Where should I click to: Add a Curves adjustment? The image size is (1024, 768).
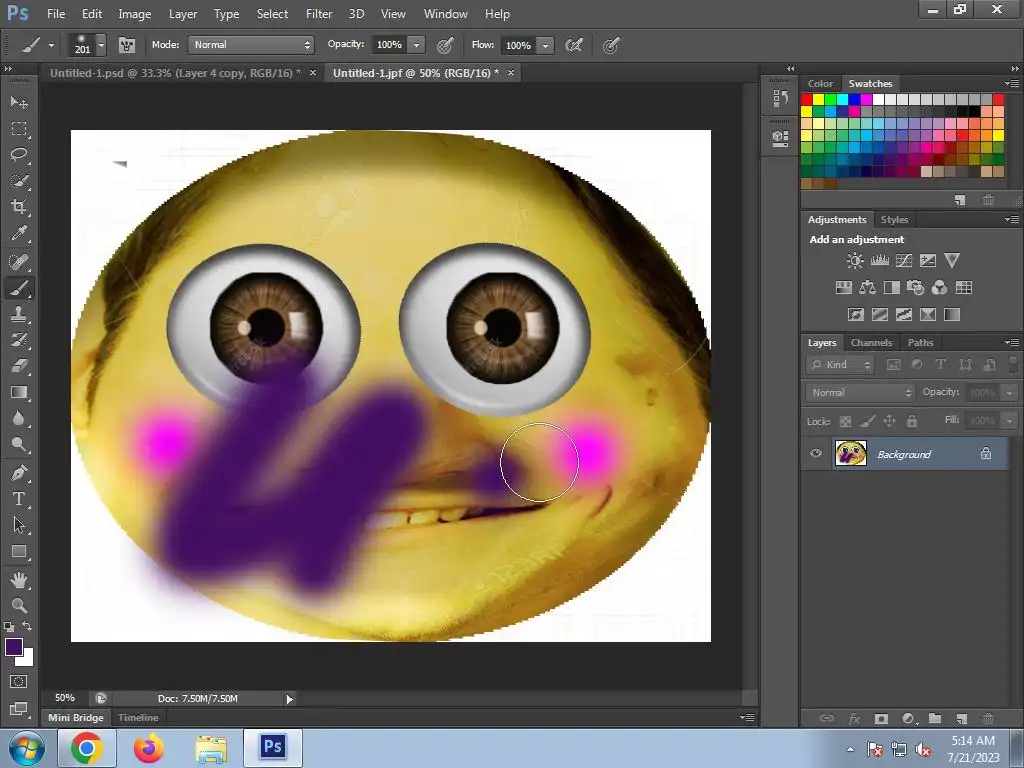pyautogui.click(x=904, y=261)
